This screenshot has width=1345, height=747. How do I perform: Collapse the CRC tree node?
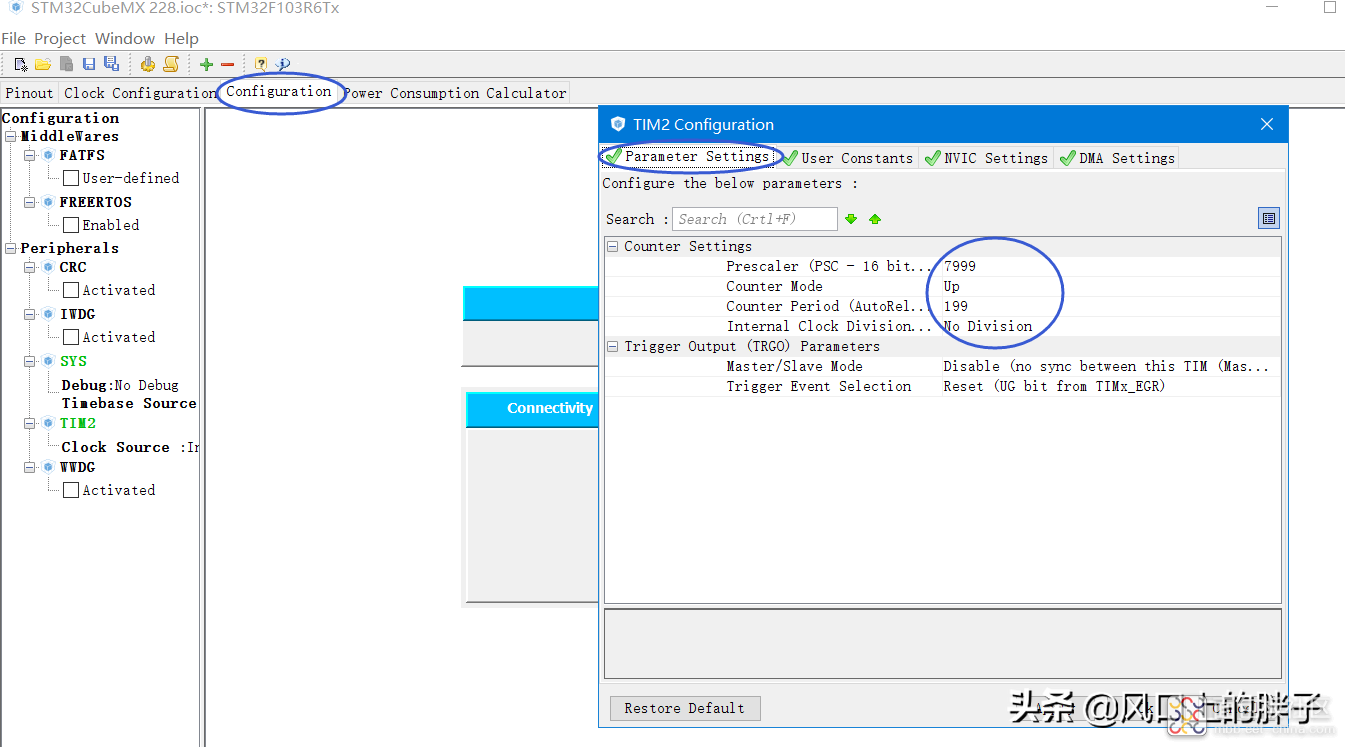[x=30, y=267]
